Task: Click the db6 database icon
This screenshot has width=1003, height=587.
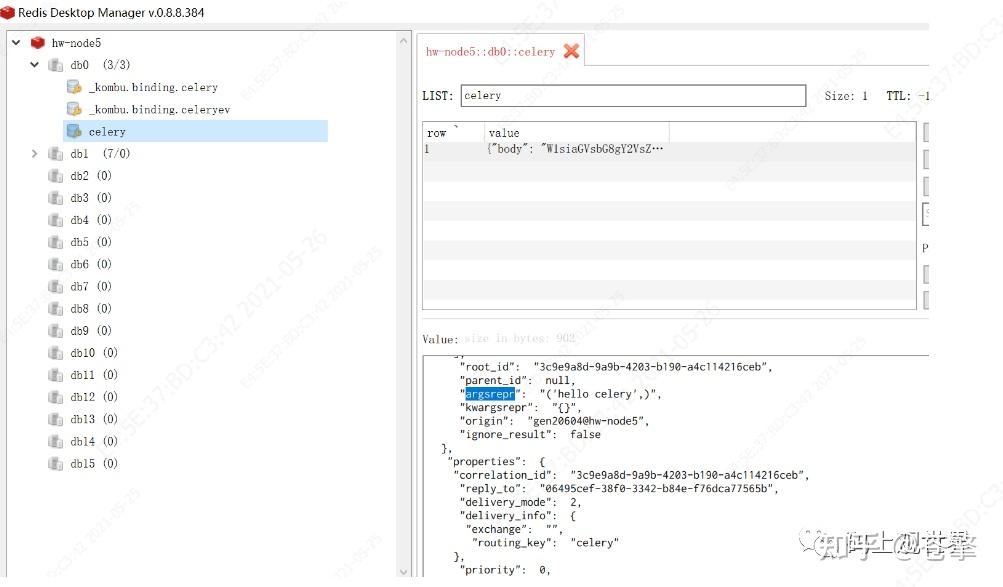Action: click(x=56, y=264)
